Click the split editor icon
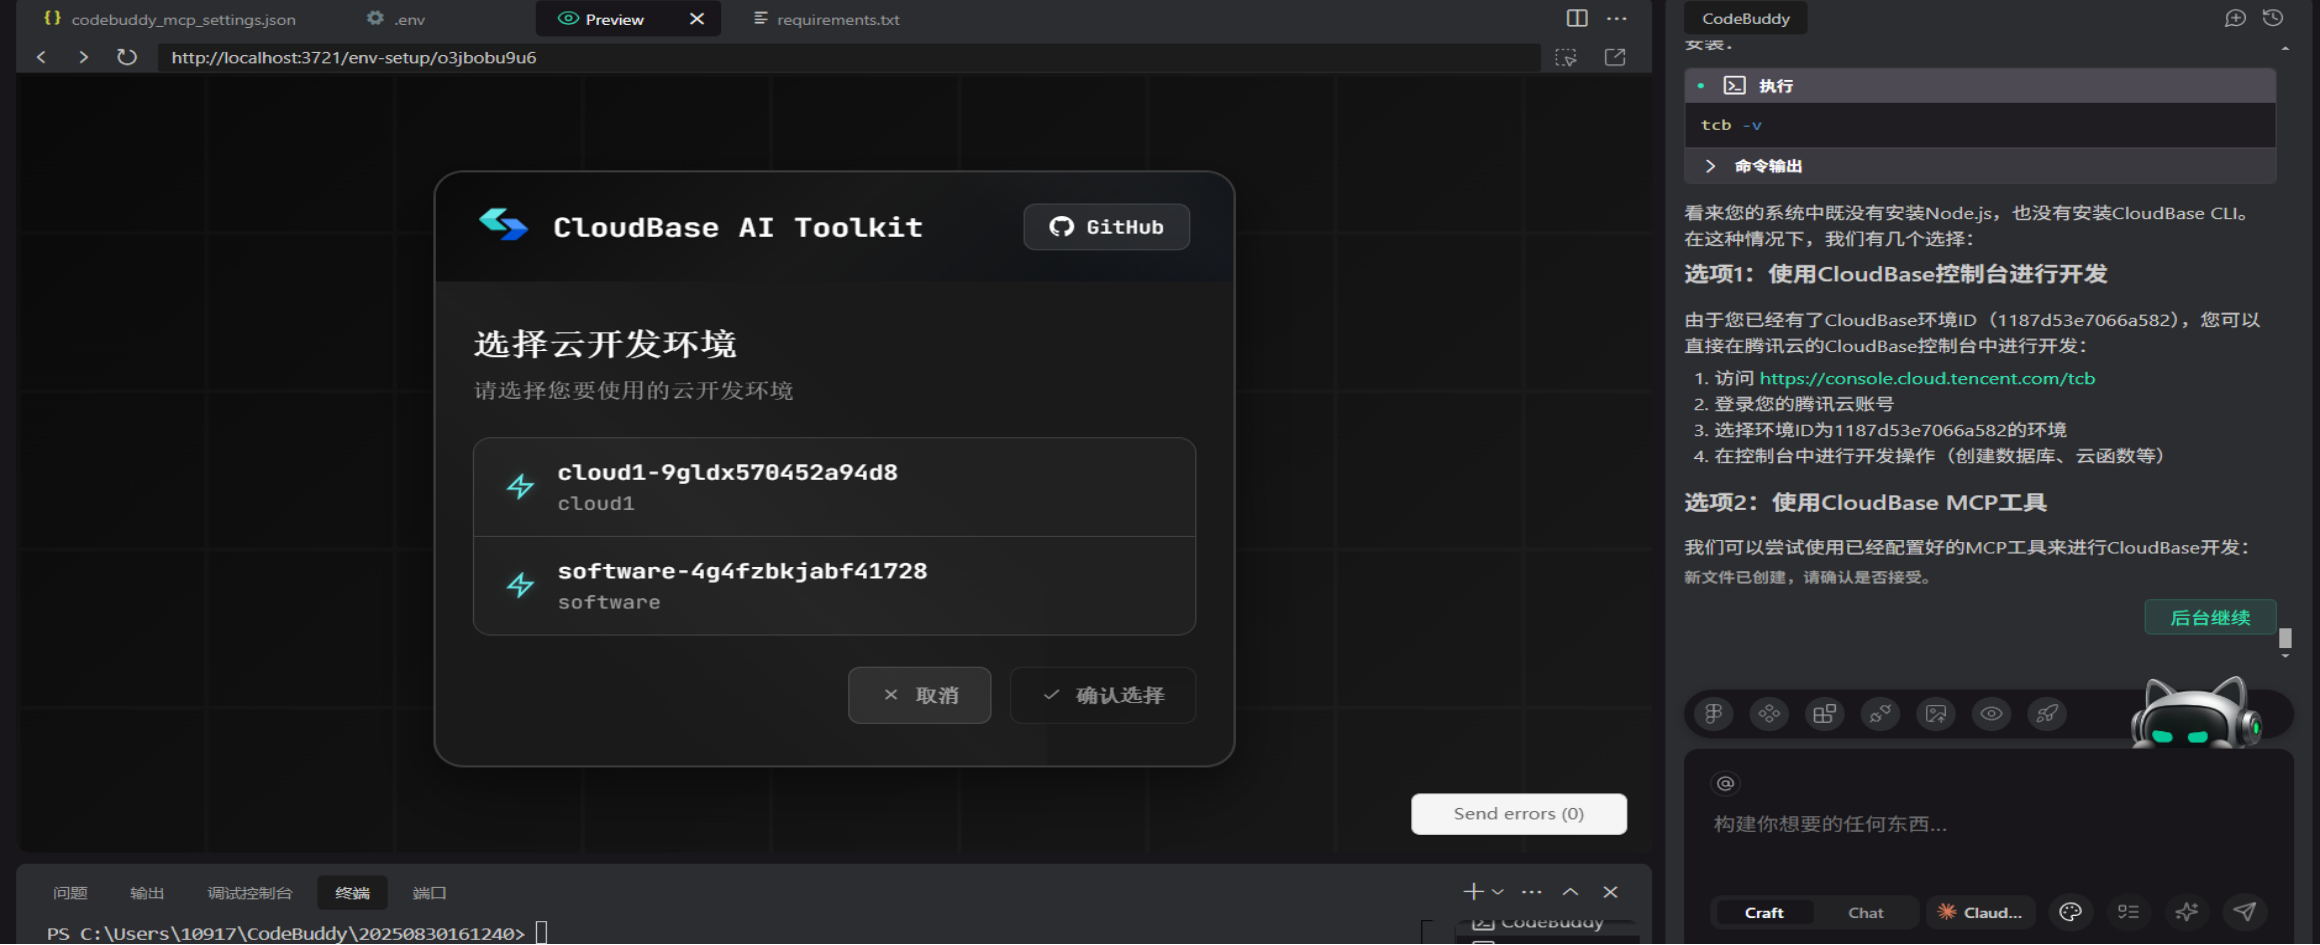 [x=1577, y=18]
